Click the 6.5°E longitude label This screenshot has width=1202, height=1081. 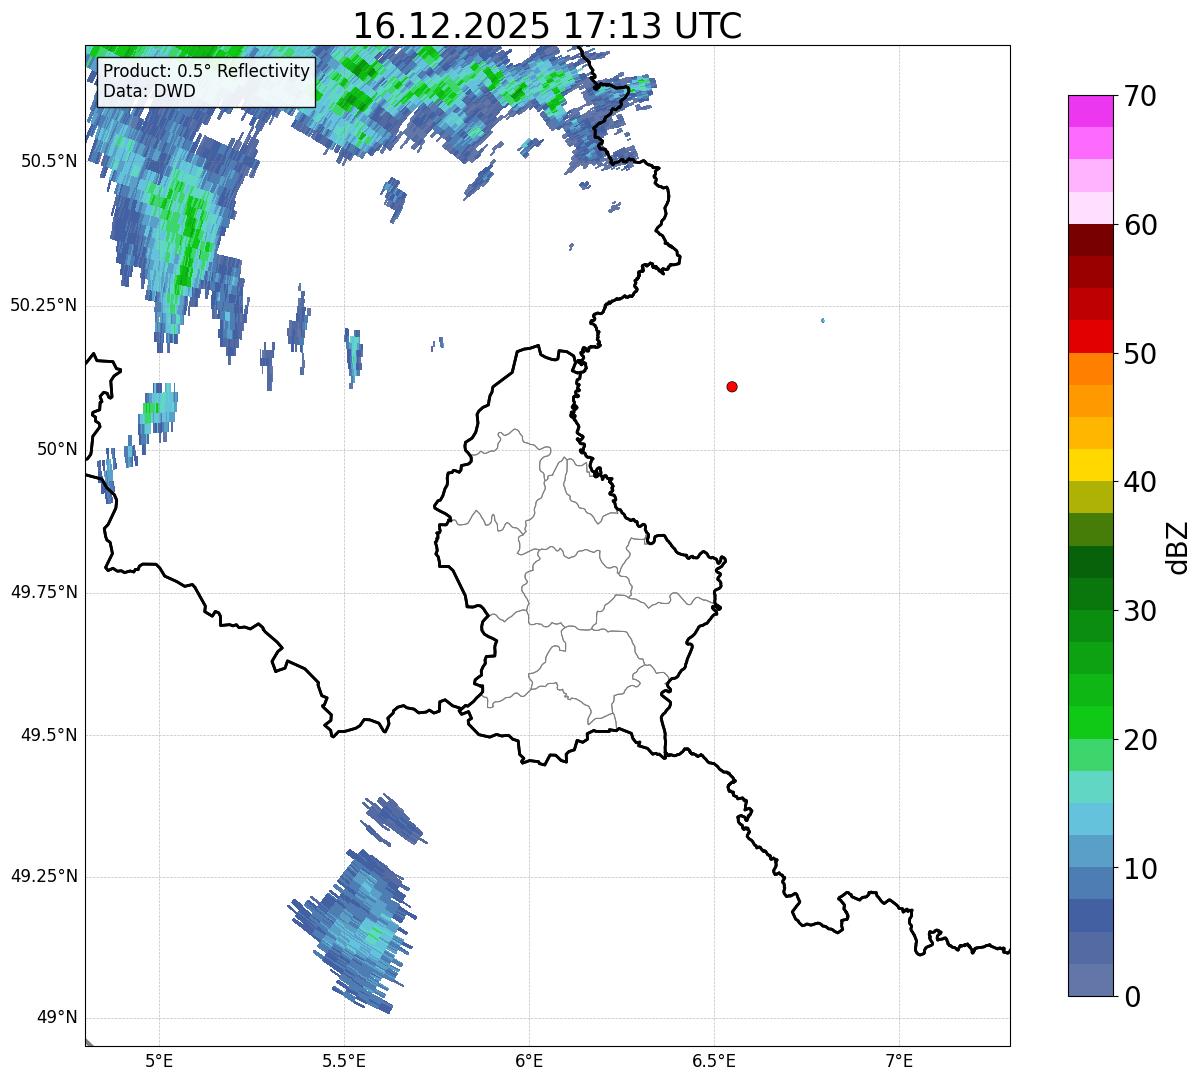714,1060
